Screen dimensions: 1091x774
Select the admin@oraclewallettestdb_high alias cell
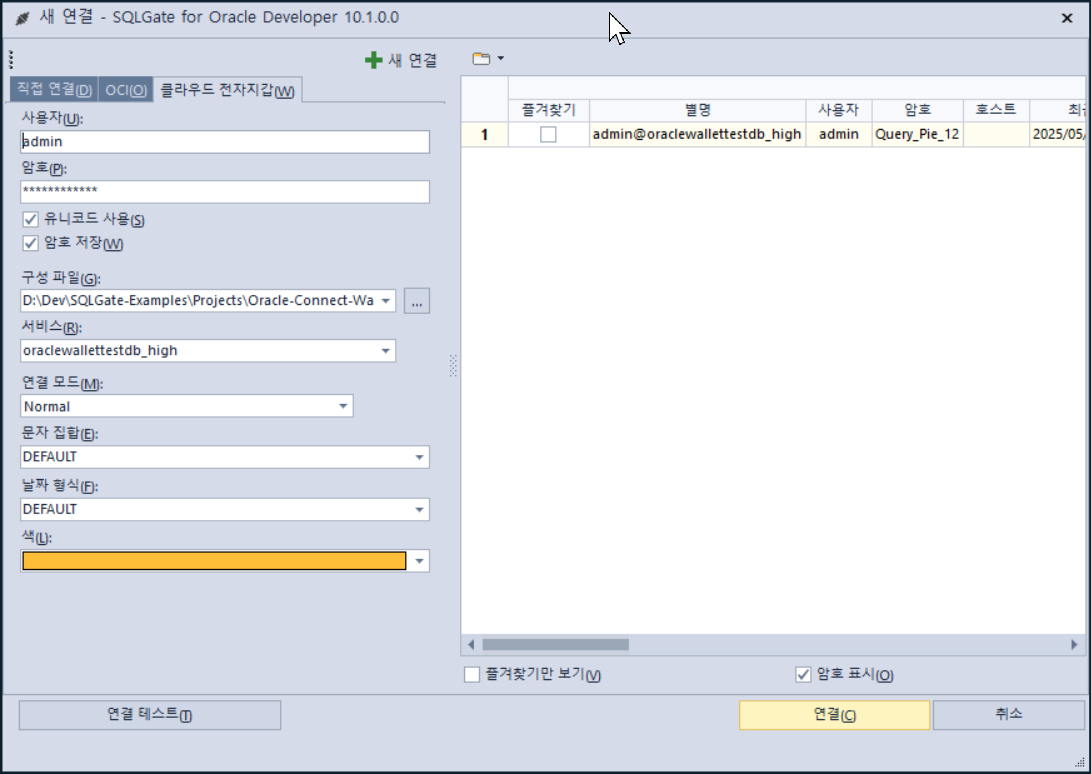tap(697, 134)
